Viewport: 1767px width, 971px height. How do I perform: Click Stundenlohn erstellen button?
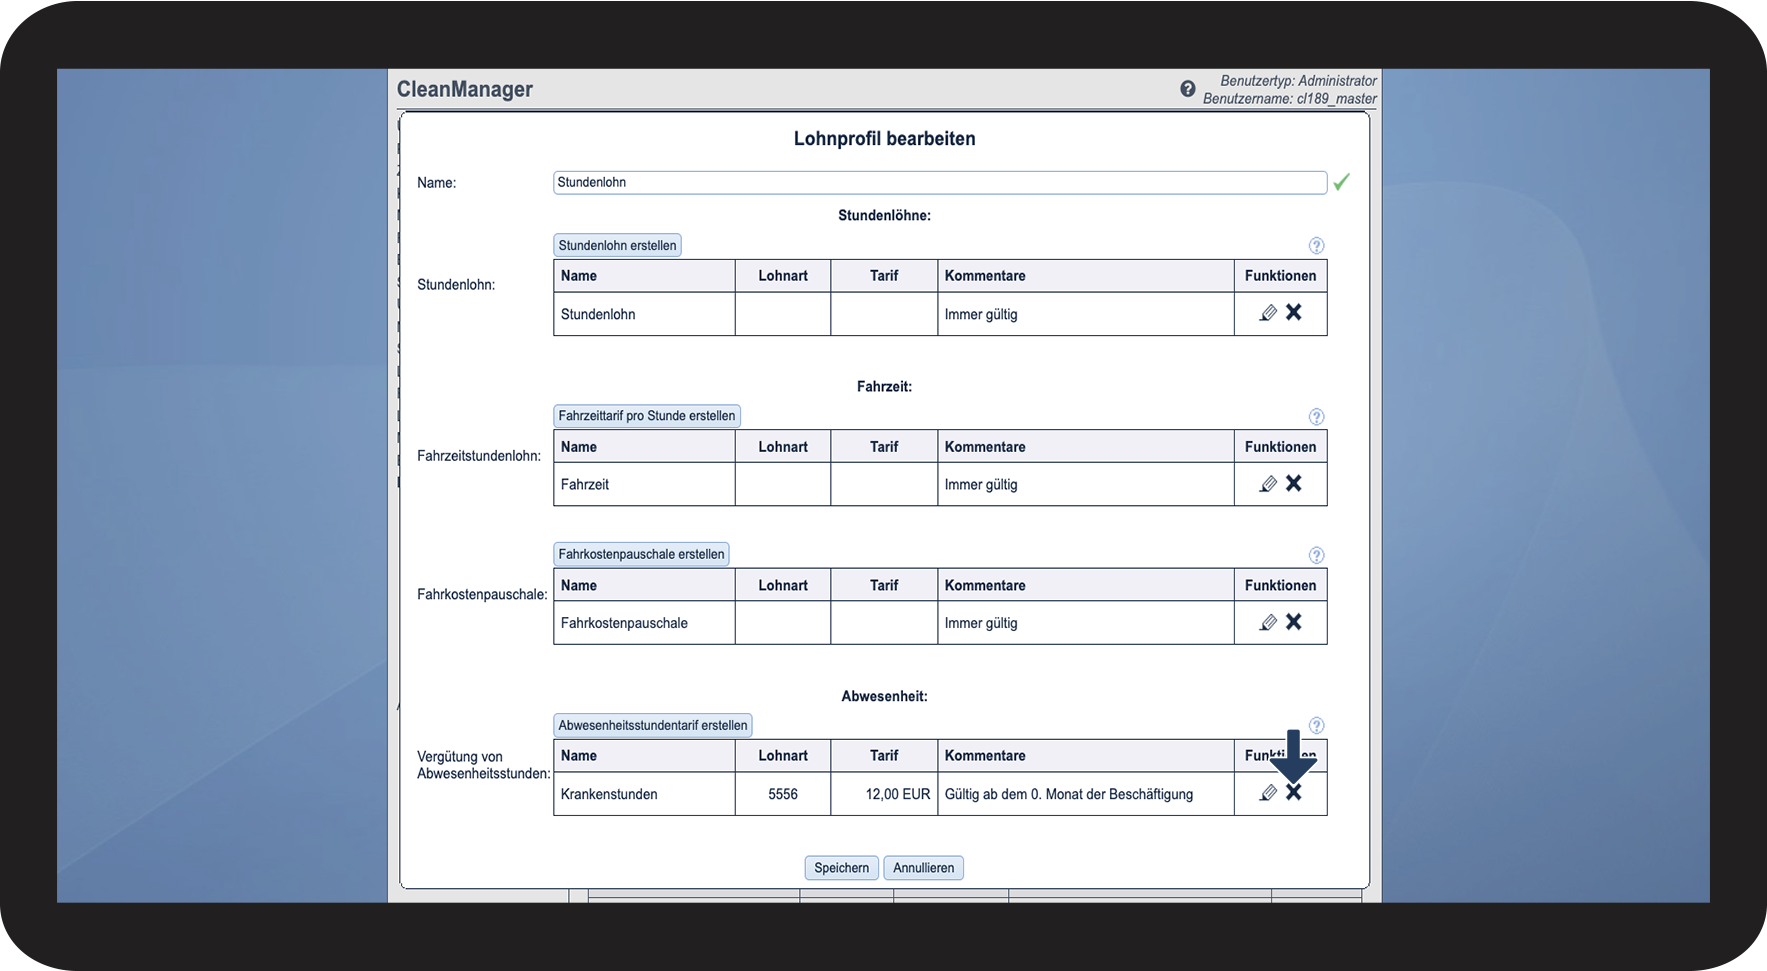click(617, 246)
